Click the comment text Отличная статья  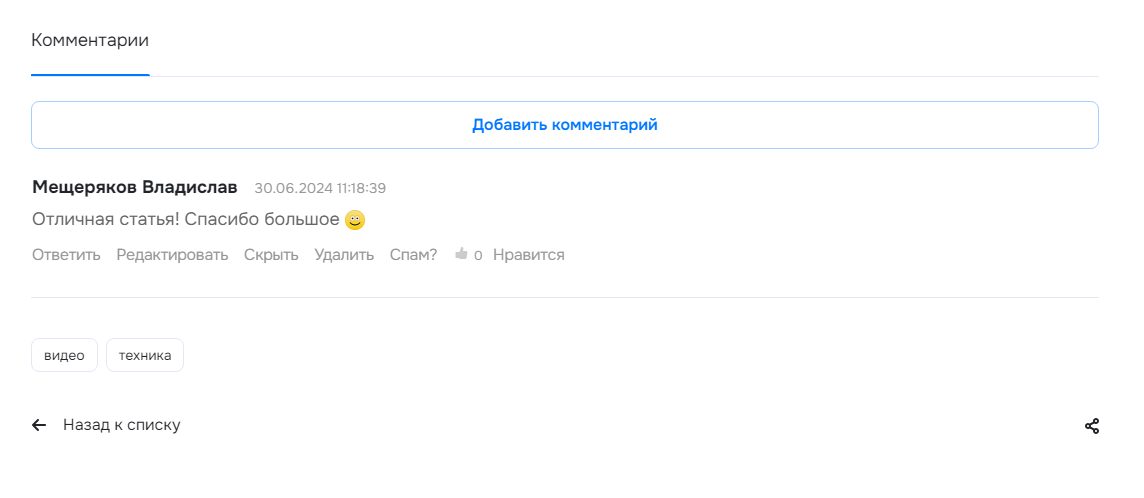(x=107, y=219)
